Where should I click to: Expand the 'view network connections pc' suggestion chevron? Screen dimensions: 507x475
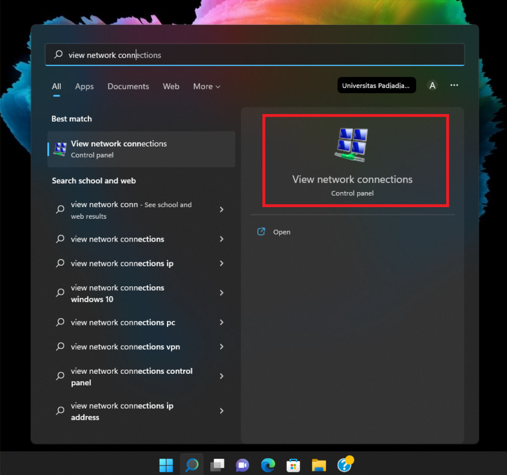(x=221, y=322)
